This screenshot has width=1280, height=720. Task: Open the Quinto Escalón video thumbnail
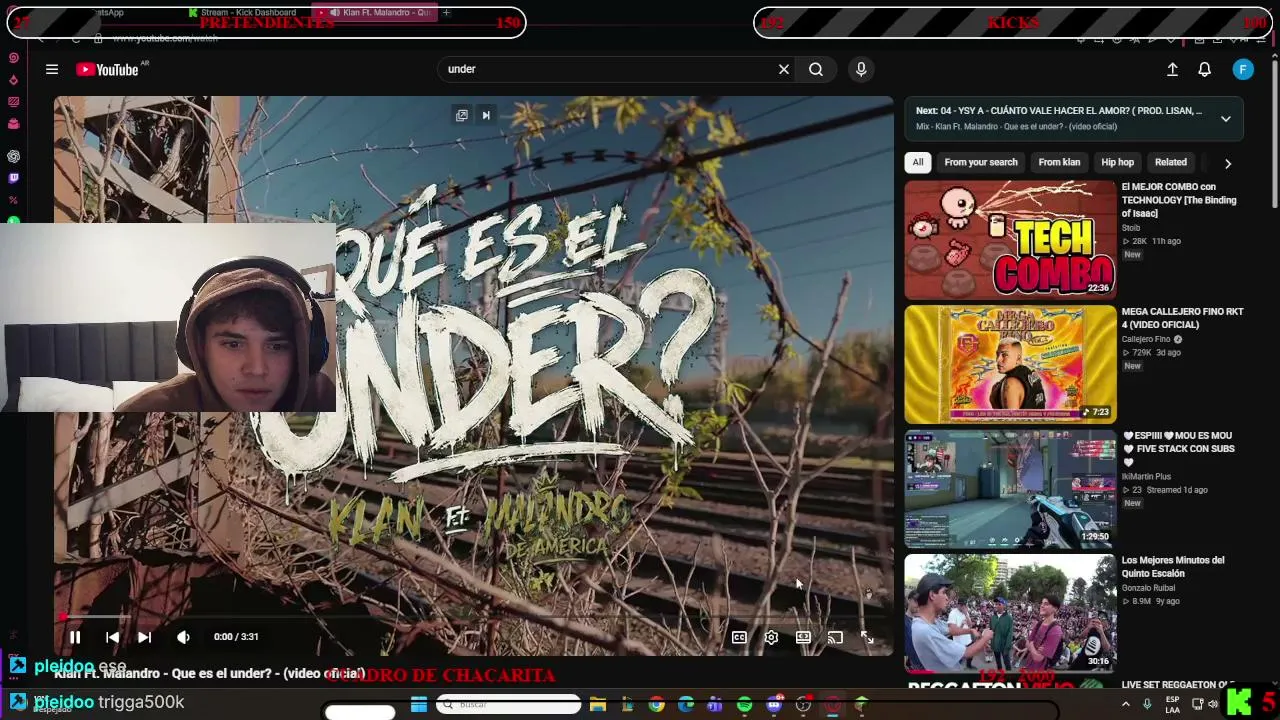click(1010, 613)
